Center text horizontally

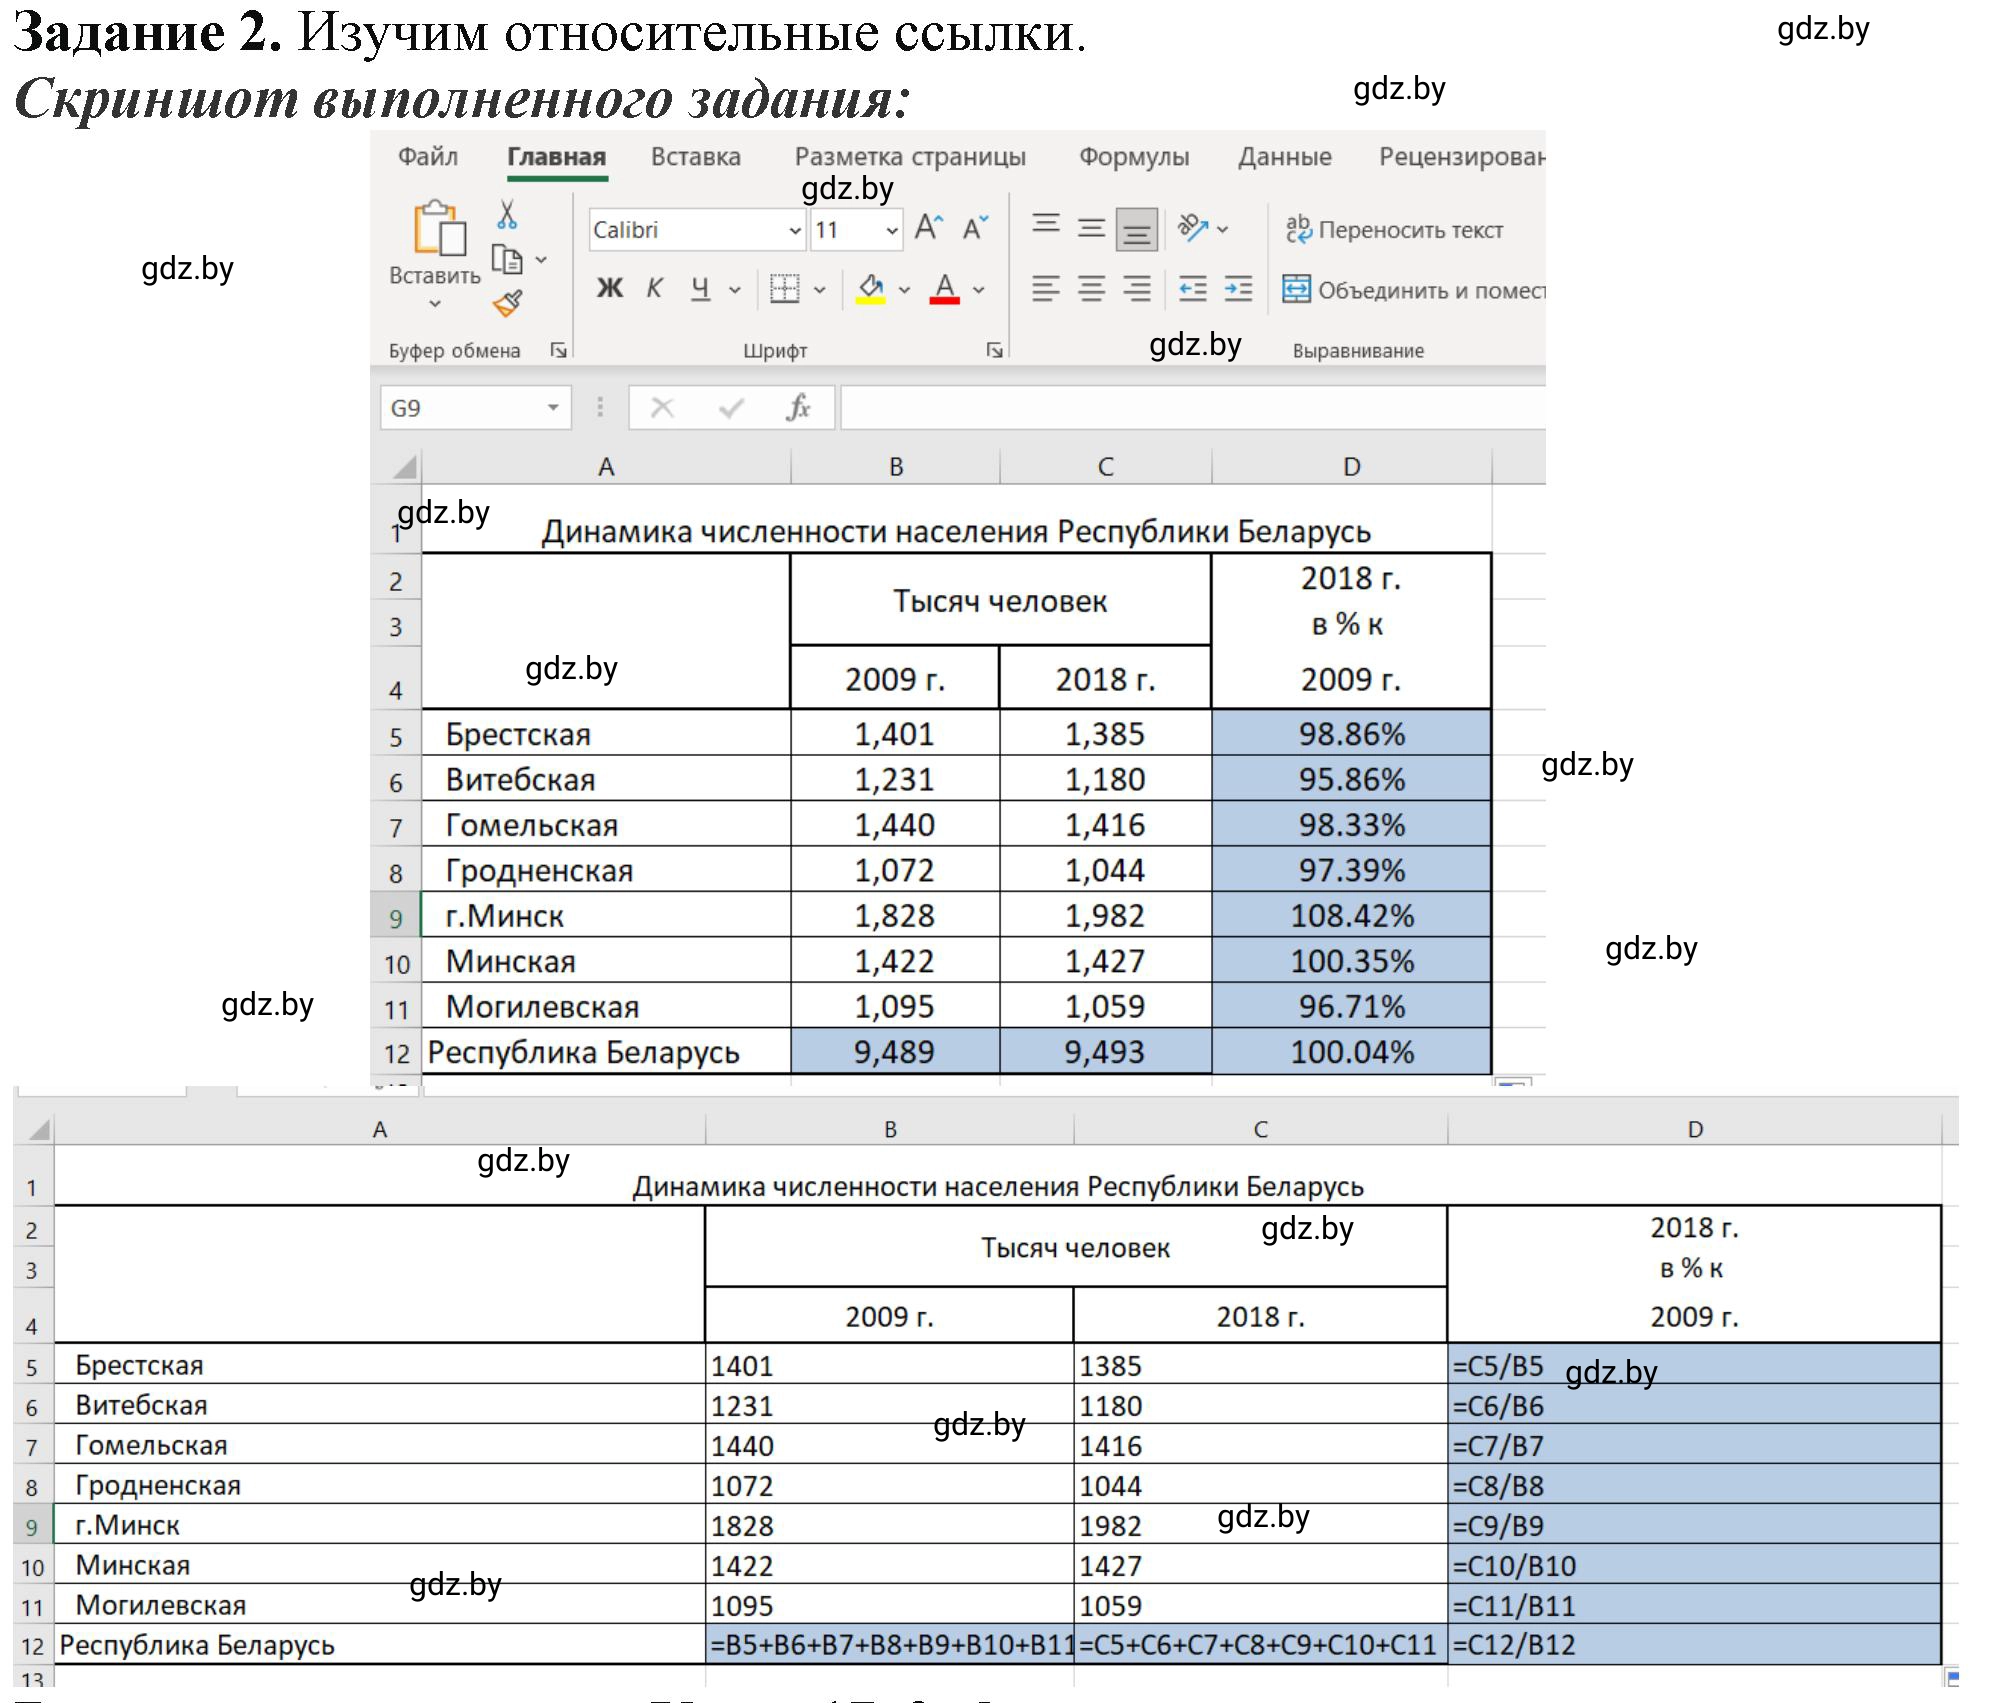[x=1091, y=289]
